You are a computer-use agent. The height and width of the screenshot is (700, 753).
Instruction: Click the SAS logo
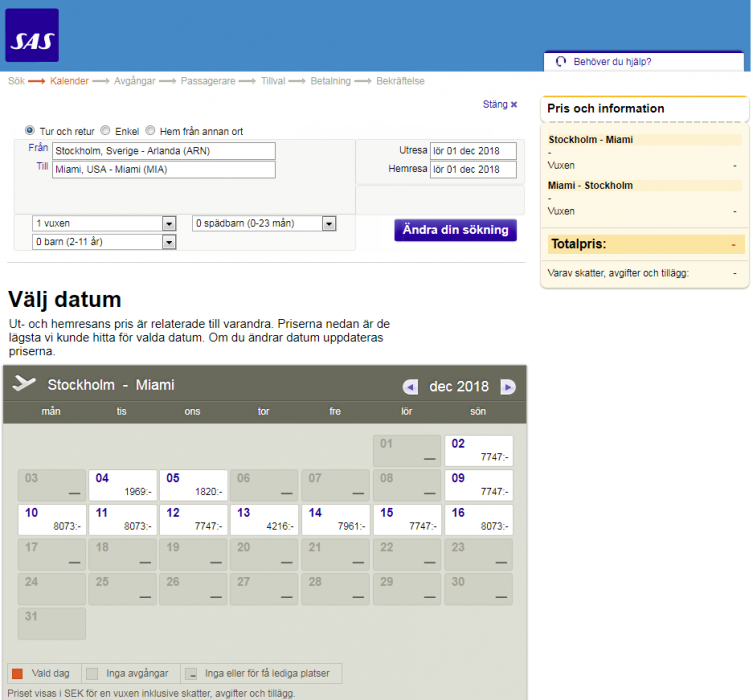32,36
